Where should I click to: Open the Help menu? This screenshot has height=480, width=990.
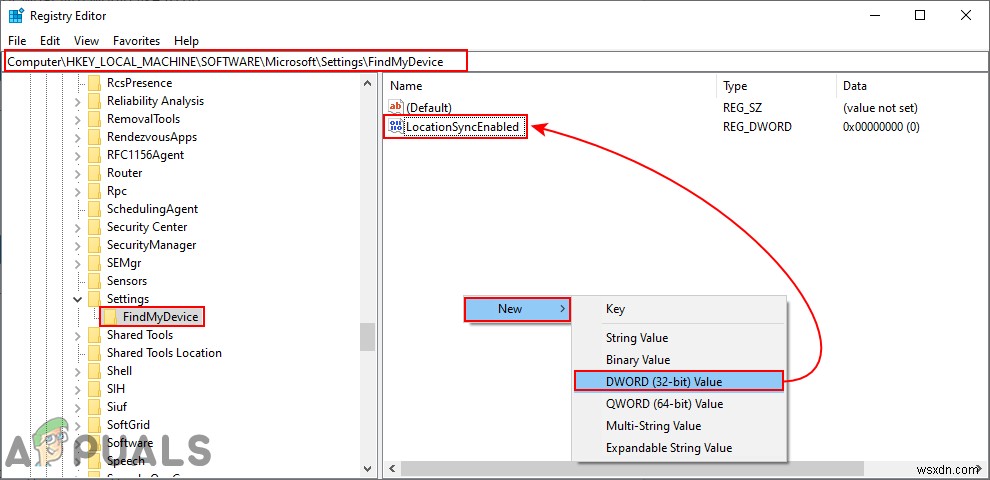click(186, 41)
